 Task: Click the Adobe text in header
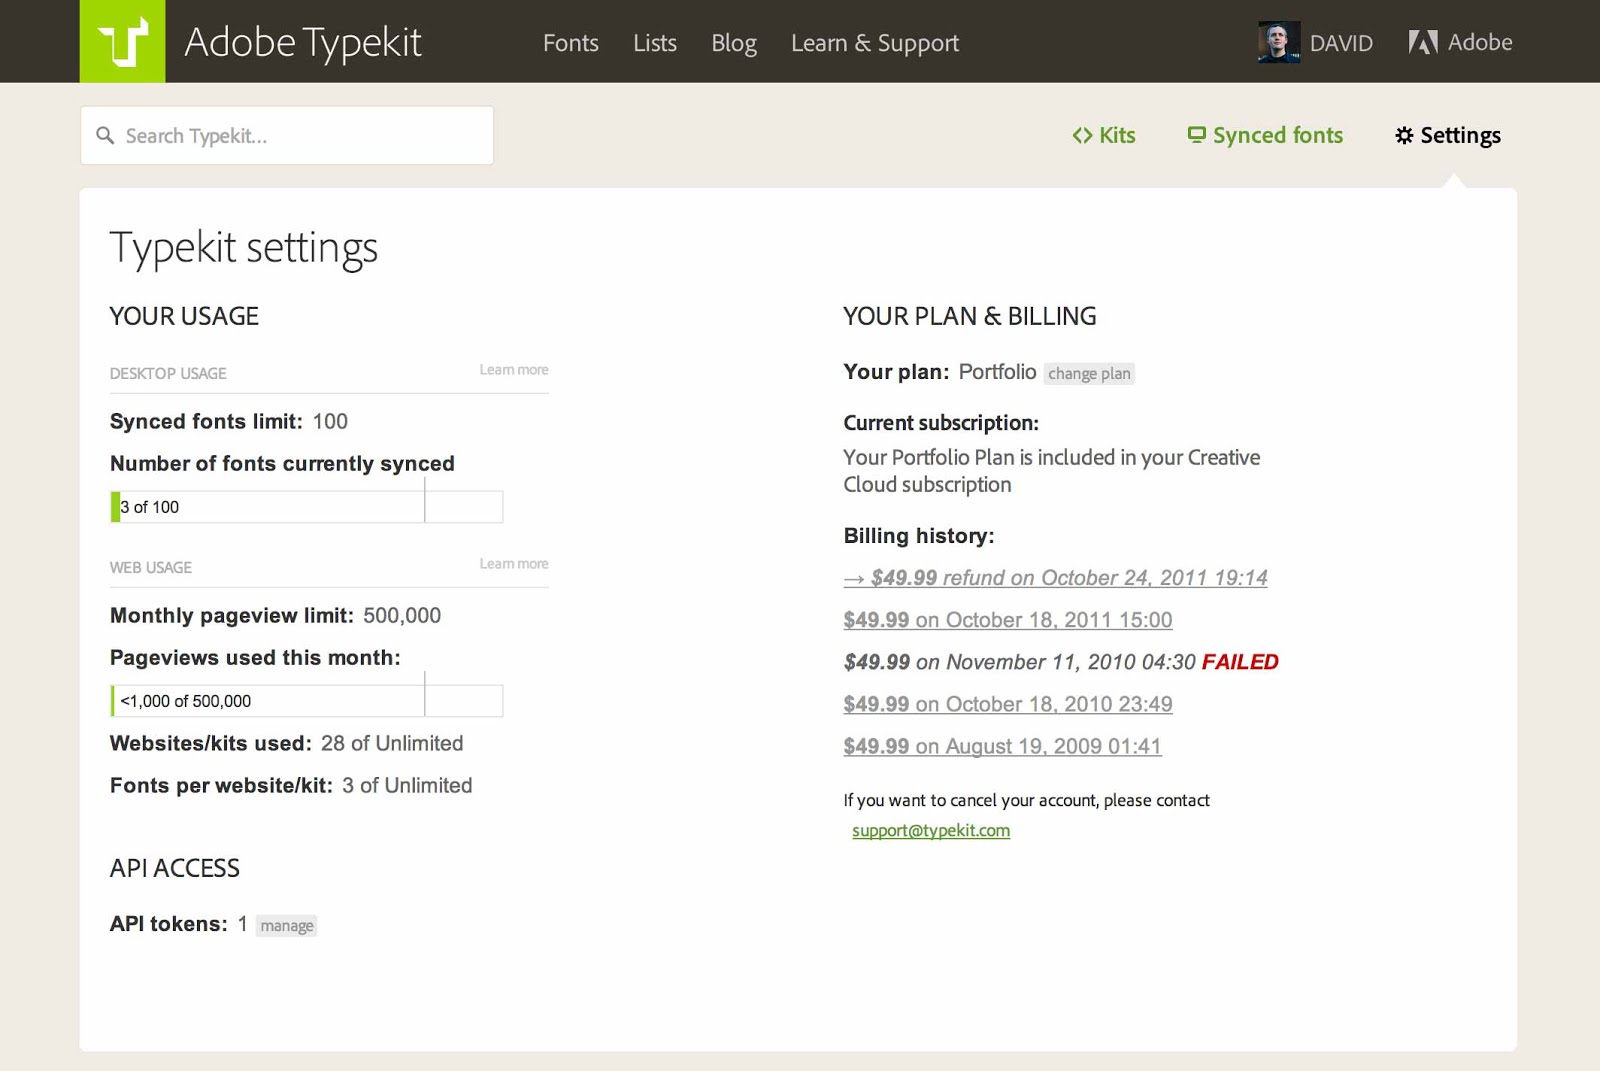[1480, 42]
